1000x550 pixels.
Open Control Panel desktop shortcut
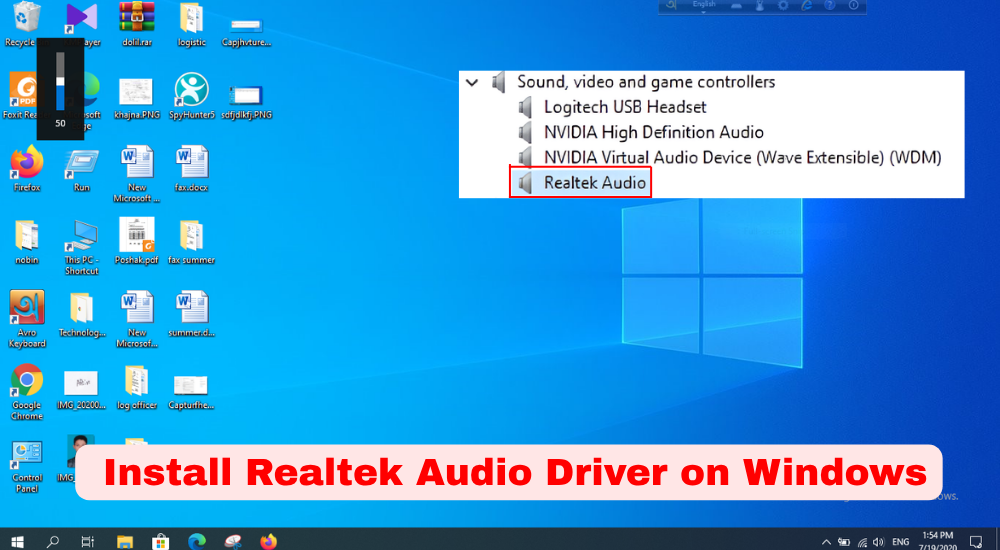pos(27,456)
